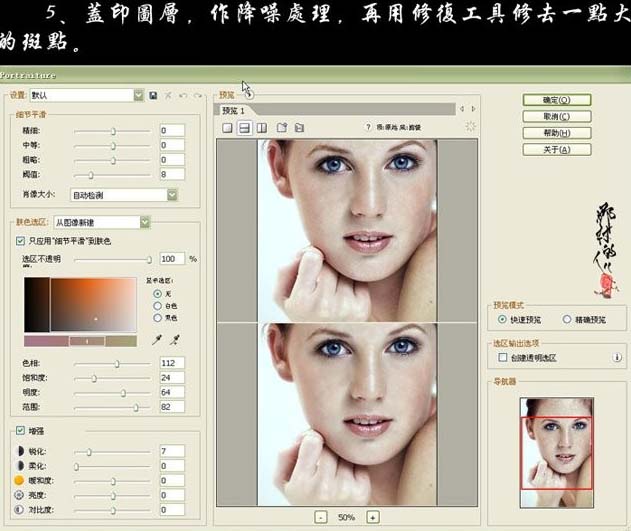Click the 锐化 sharpen half-moon icon

pos(19,451)
